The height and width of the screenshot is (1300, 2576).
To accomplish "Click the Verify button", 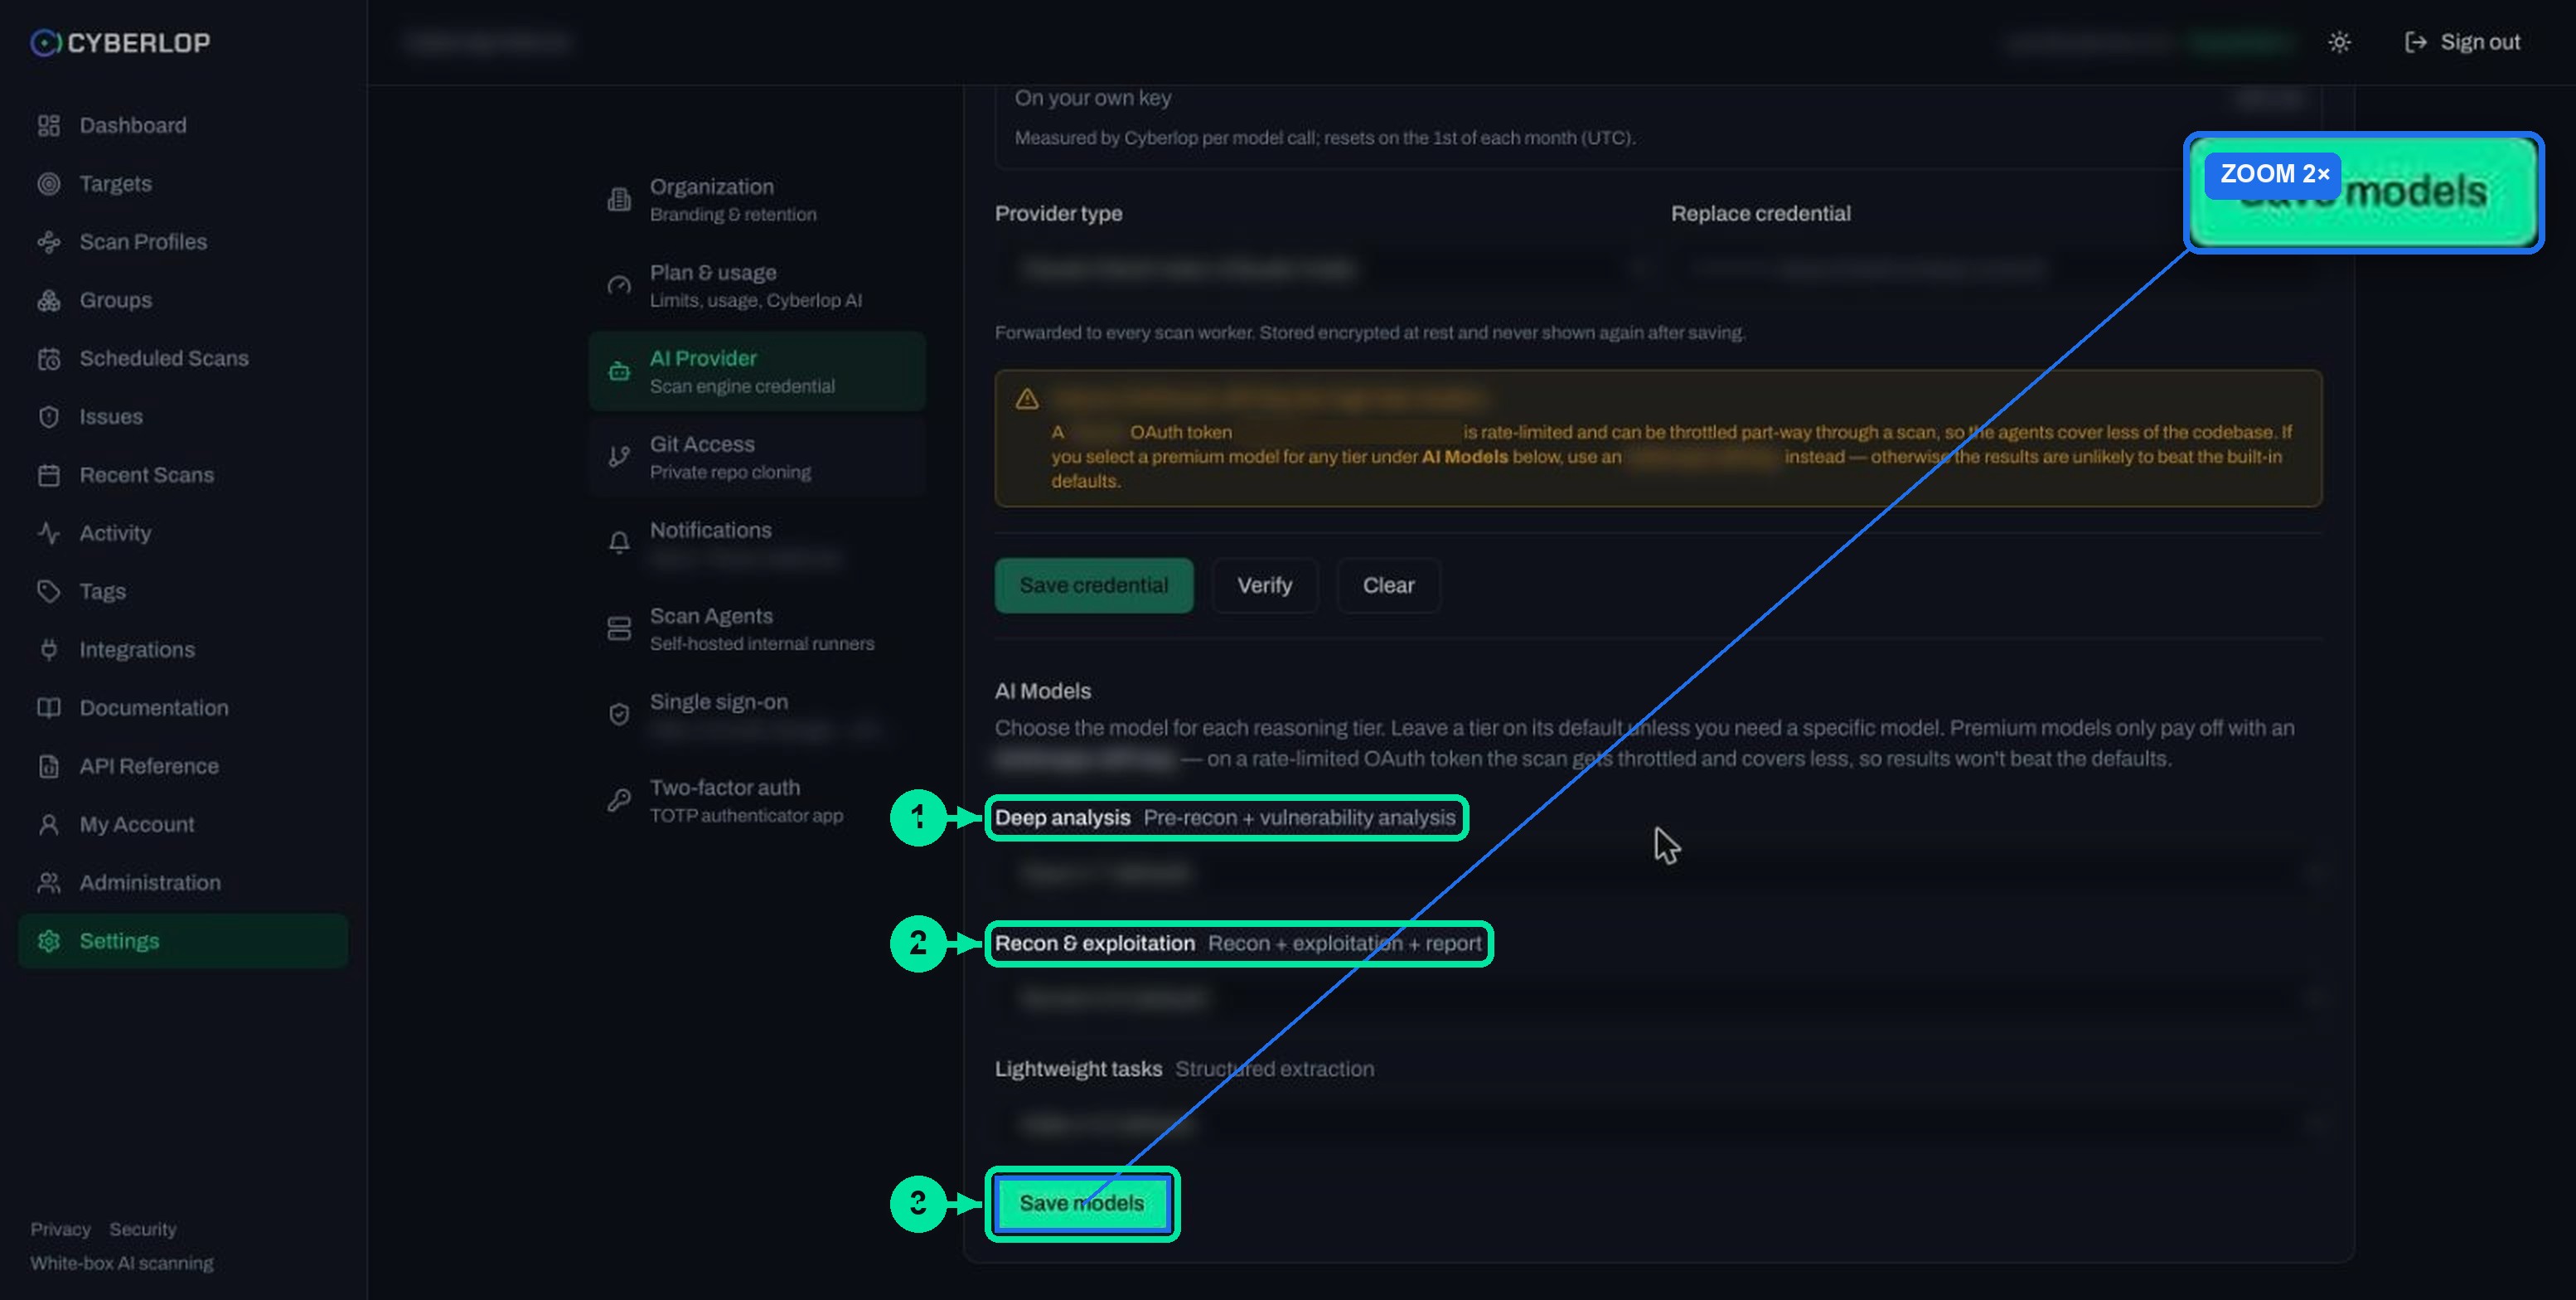I will point(1264,585).
